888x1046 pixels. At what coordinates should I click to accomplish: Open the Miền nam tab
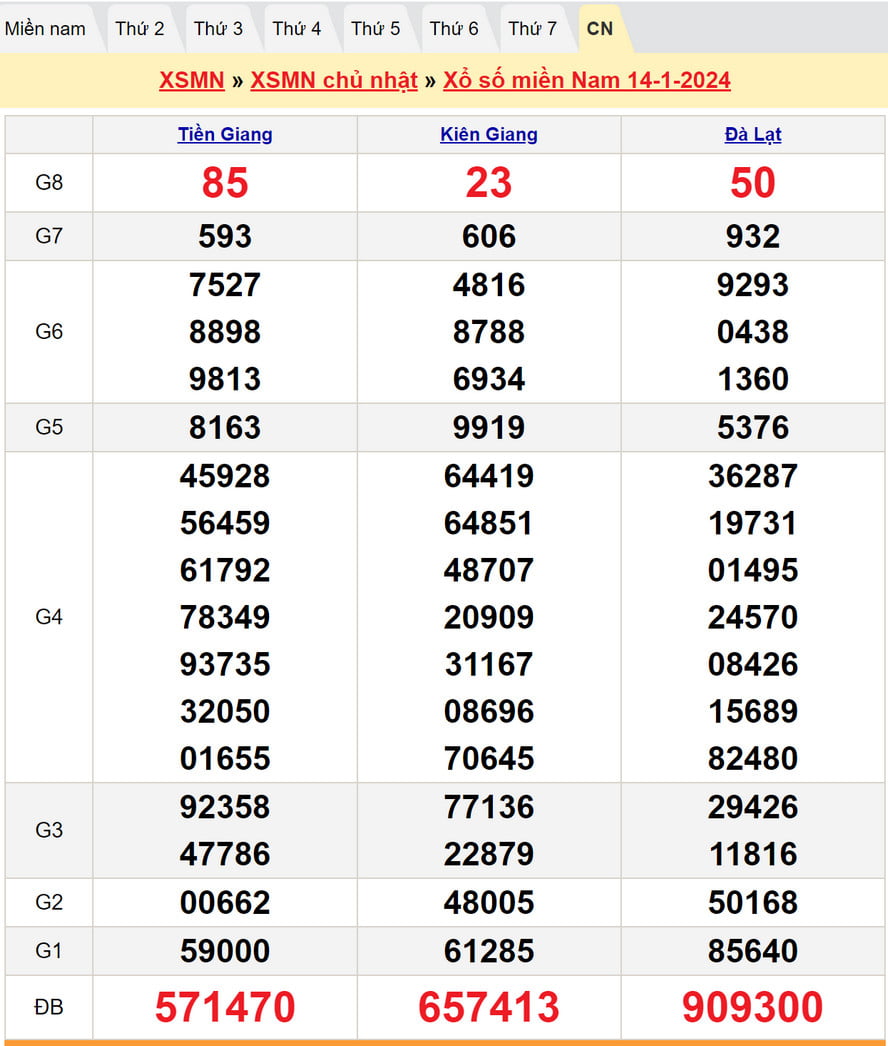coord(46,28)
